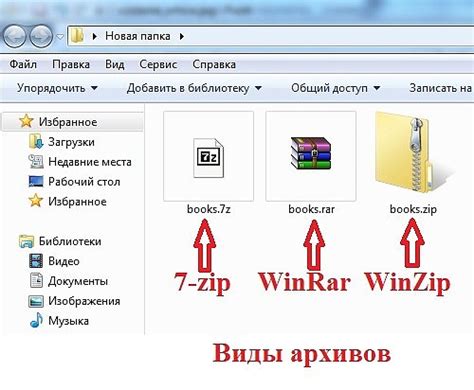Image resolution: width=474 pixels, height=390 pixels.
Task: Open recent pages dropdown next to Forward
Action: pos(60,36)
